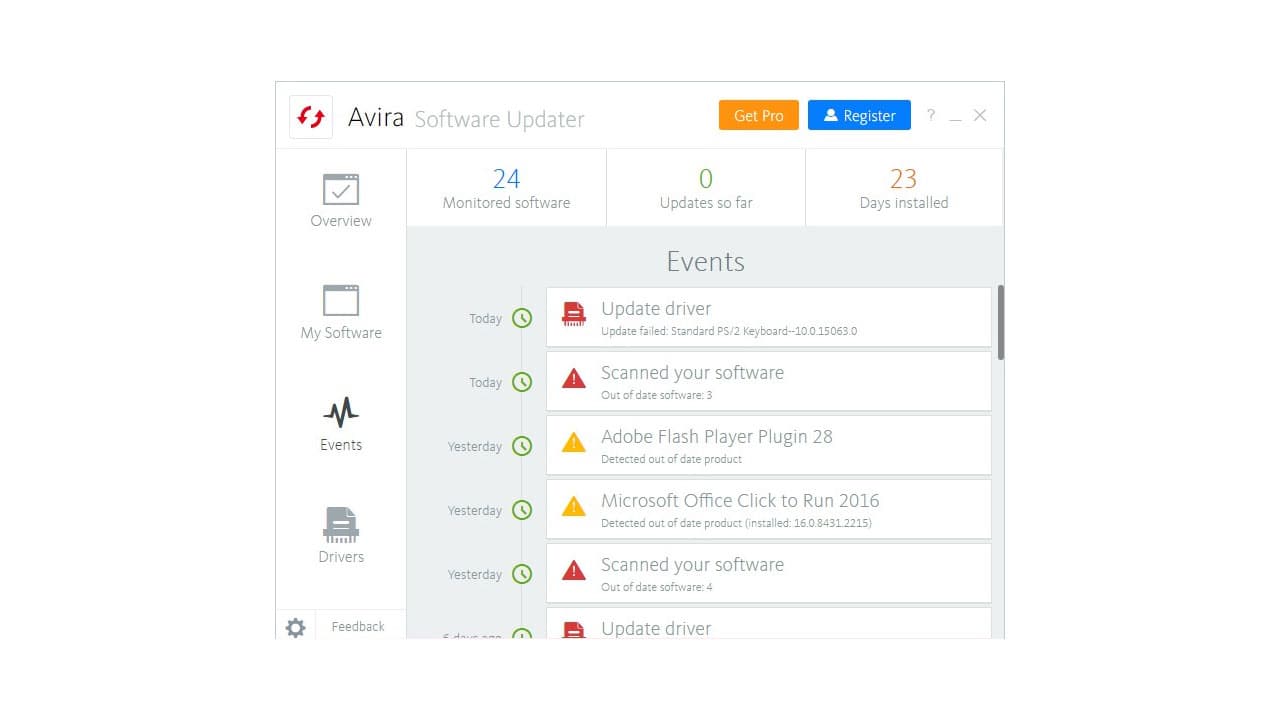Image resolution: width=1280 pixels, height=720 pixels.
Task: Select the Updates so far panel
Action: (x=705, y=188)
